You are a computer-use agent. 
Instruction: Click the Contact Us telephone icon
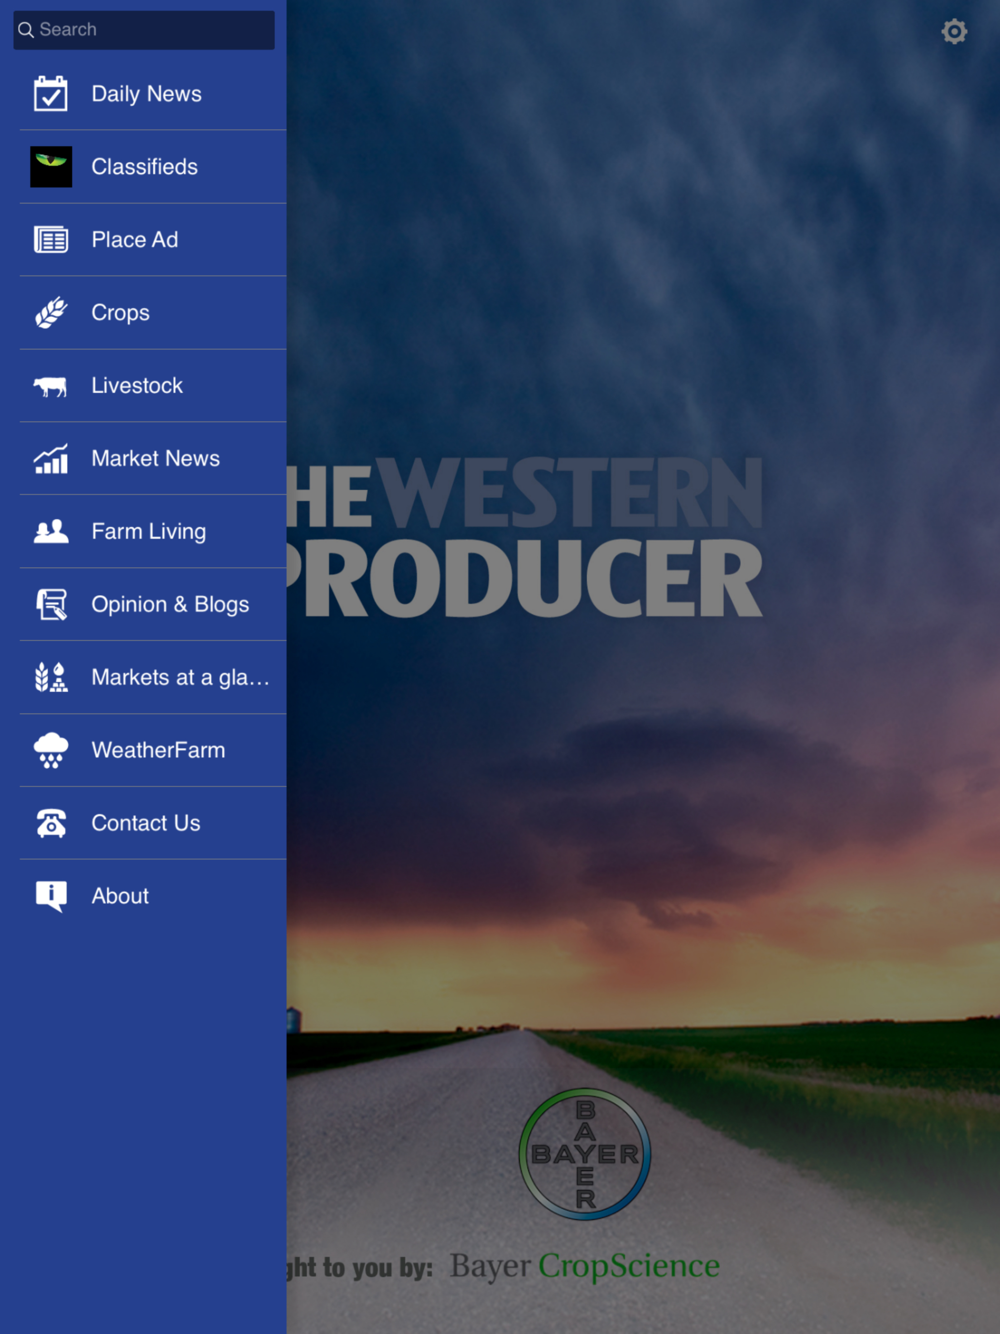[x=51, y=823]
